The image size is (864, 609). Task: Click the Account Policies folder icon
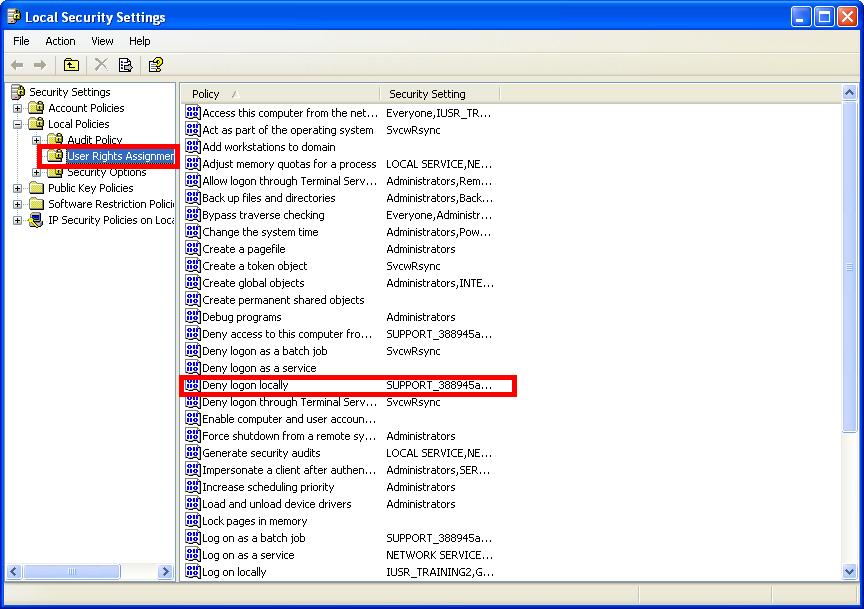click(36, 107)
